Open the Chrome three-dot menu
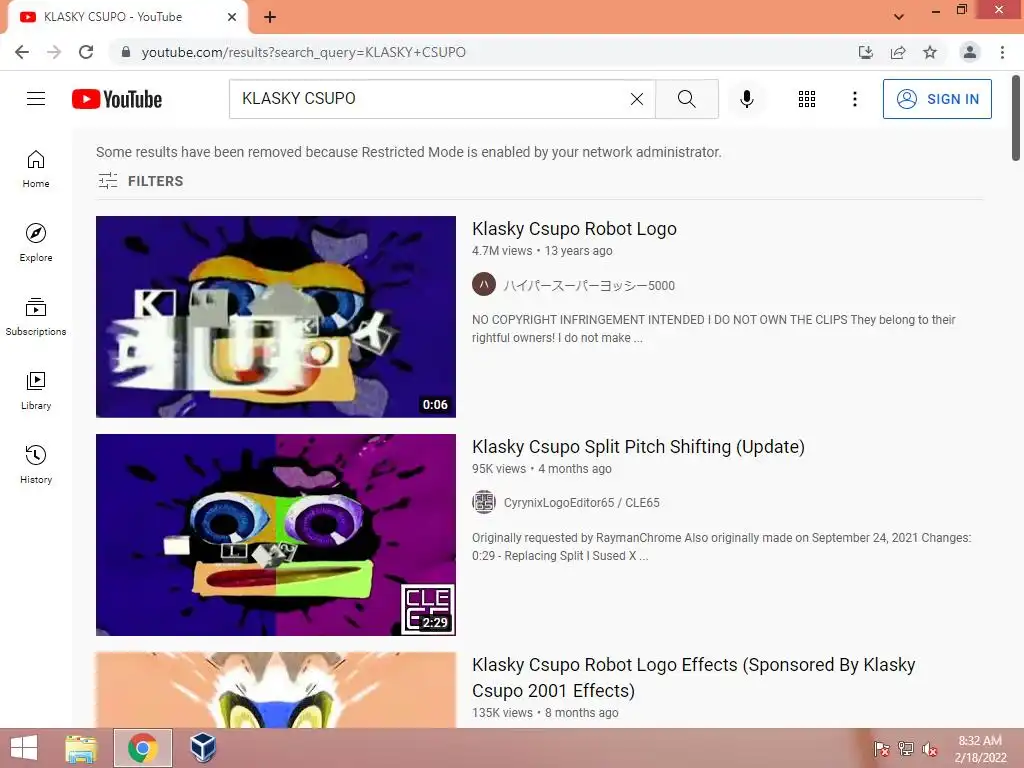This screenshot has width=1024, height=768. click(x=1002, y=52)
